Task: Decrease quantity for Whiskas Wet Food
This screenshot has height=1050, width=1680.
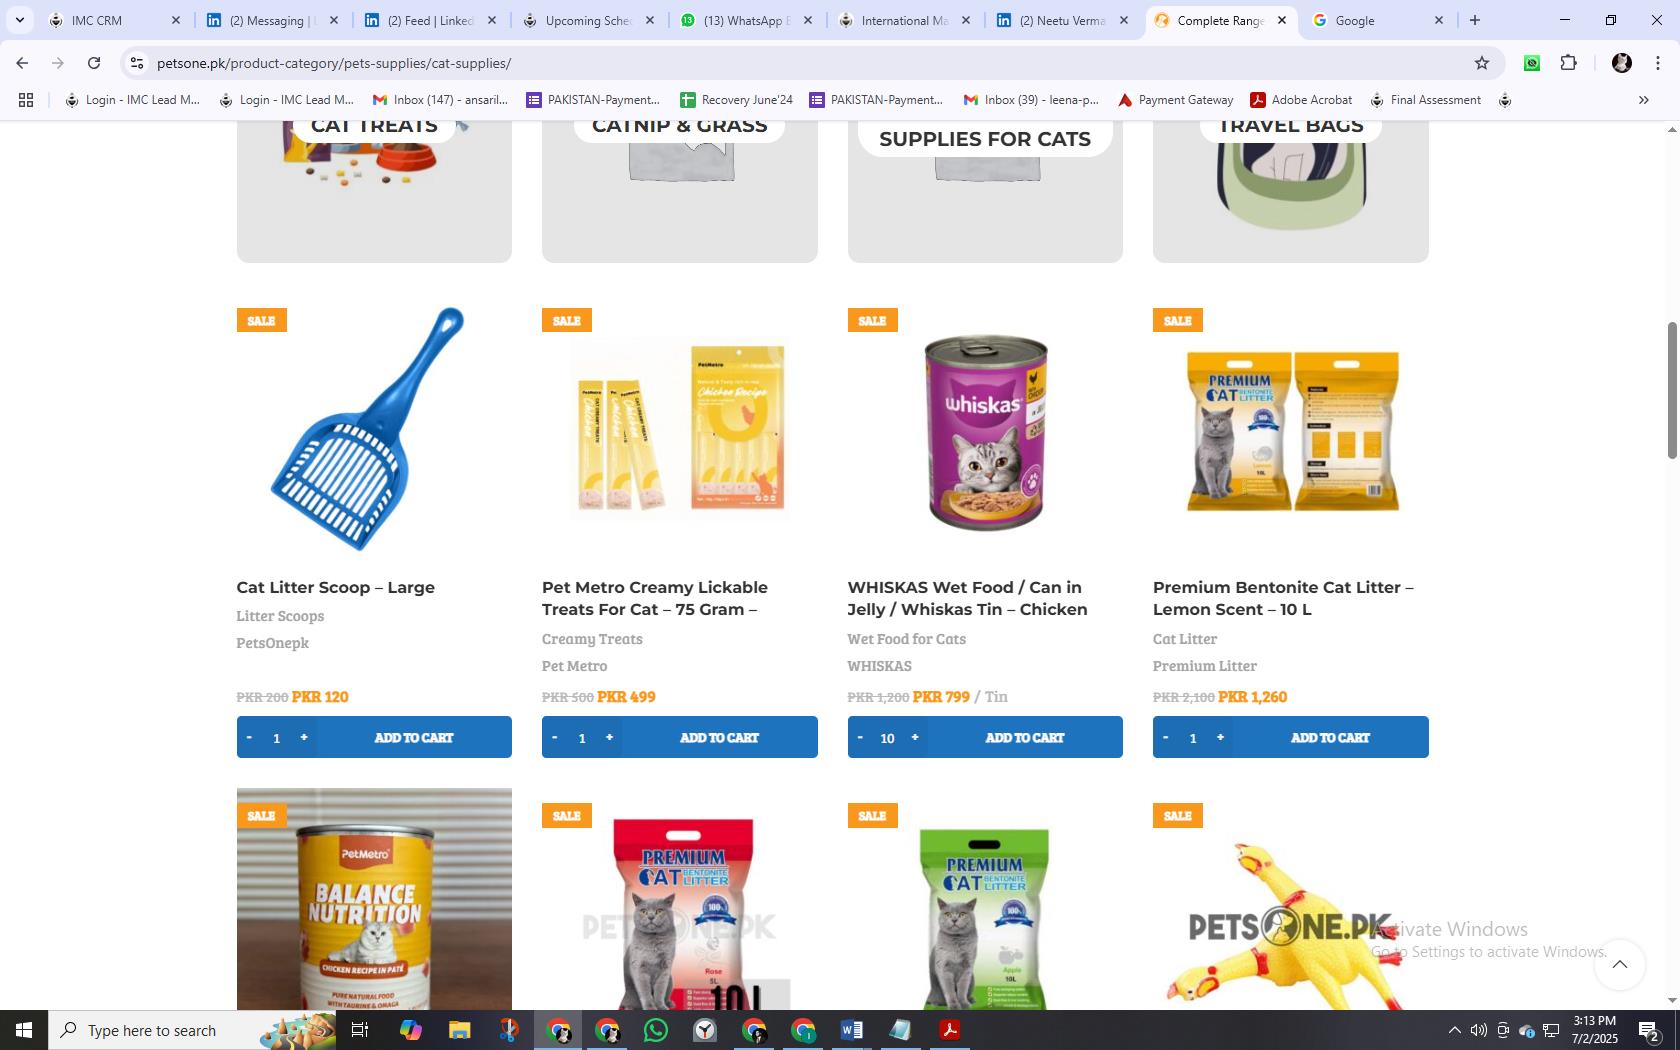Action: (860, 737)
